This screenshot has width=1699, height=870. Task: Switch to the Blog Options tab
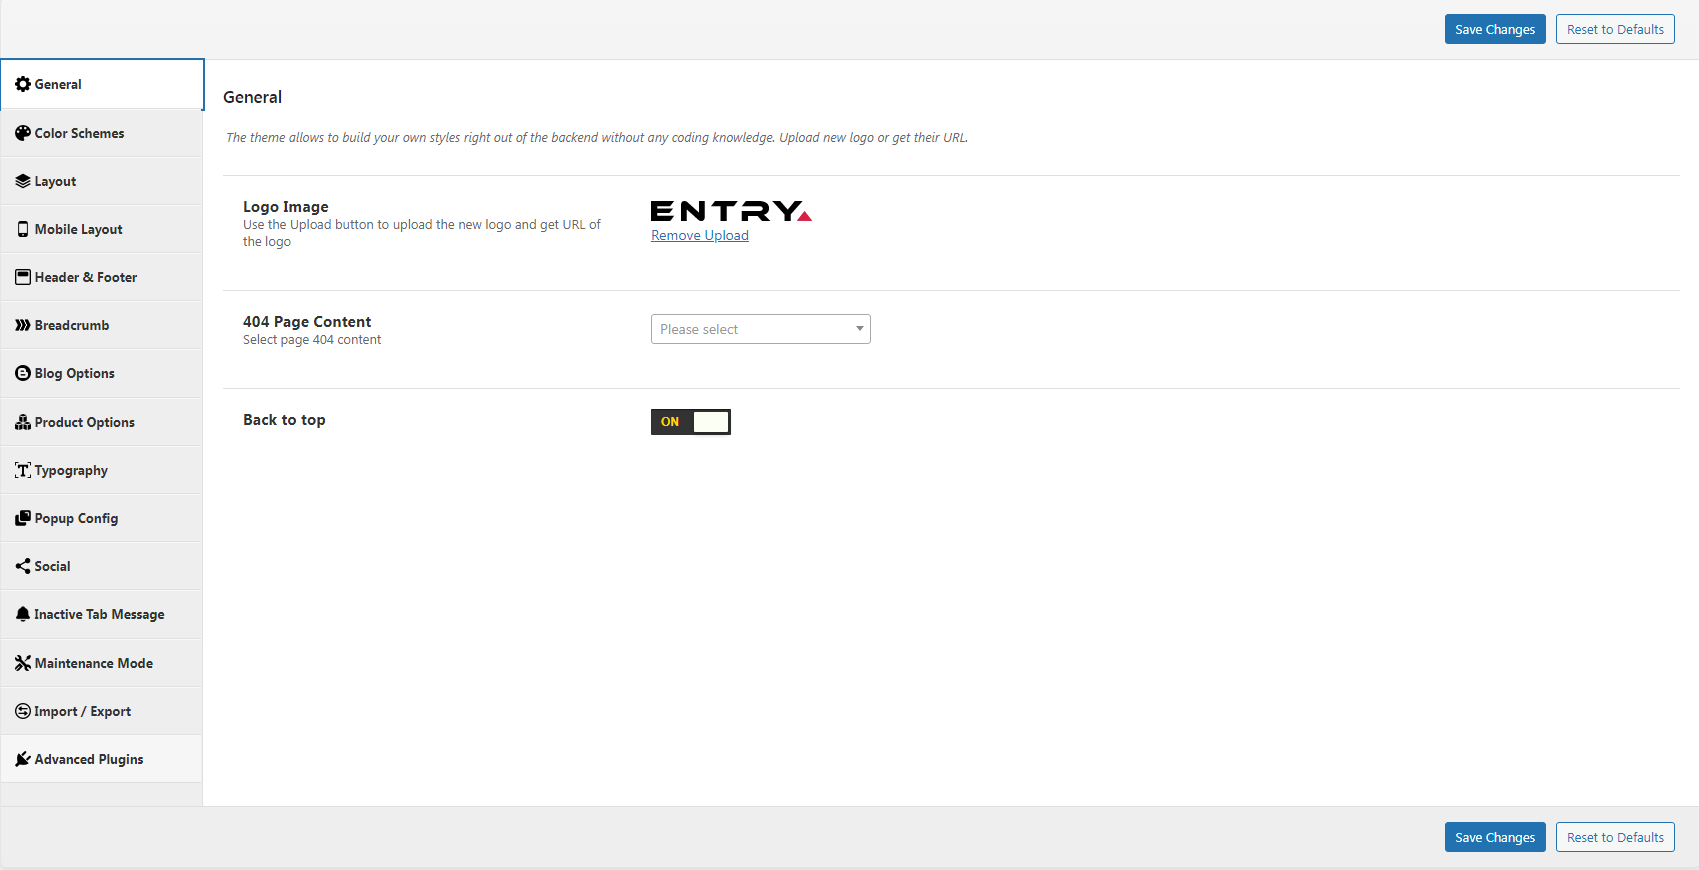pos(75,373)
